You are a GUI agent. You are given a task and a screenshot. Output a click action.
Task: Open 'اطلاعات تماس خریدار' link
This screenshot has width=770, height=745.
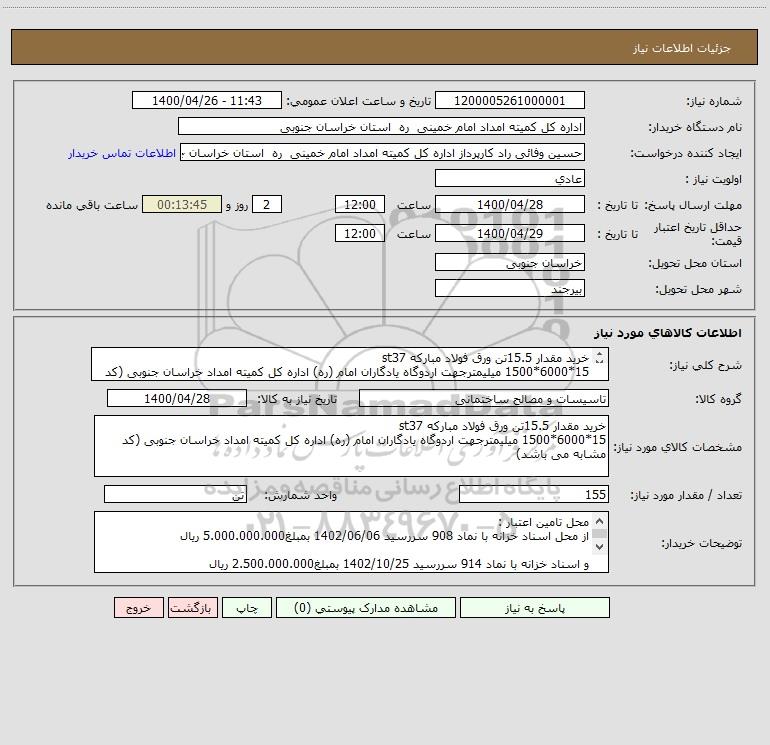[x=122, y=153]
